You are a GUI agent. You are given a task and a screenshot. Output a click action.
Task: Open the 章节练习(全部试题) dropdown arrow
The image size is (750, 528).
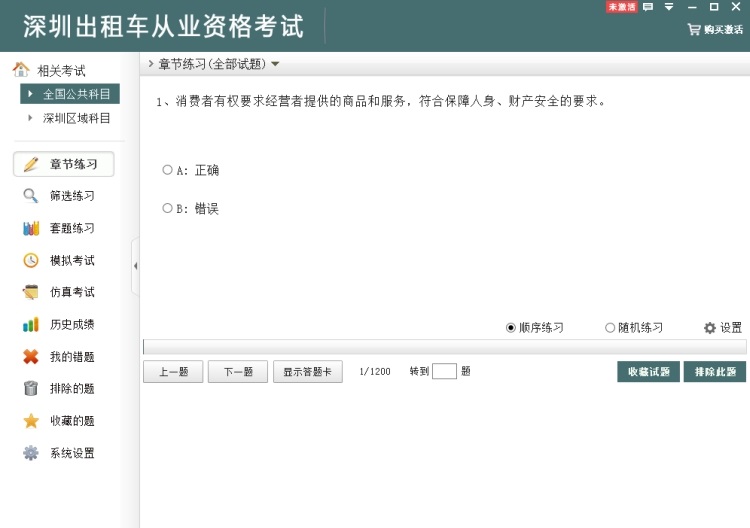275,64
